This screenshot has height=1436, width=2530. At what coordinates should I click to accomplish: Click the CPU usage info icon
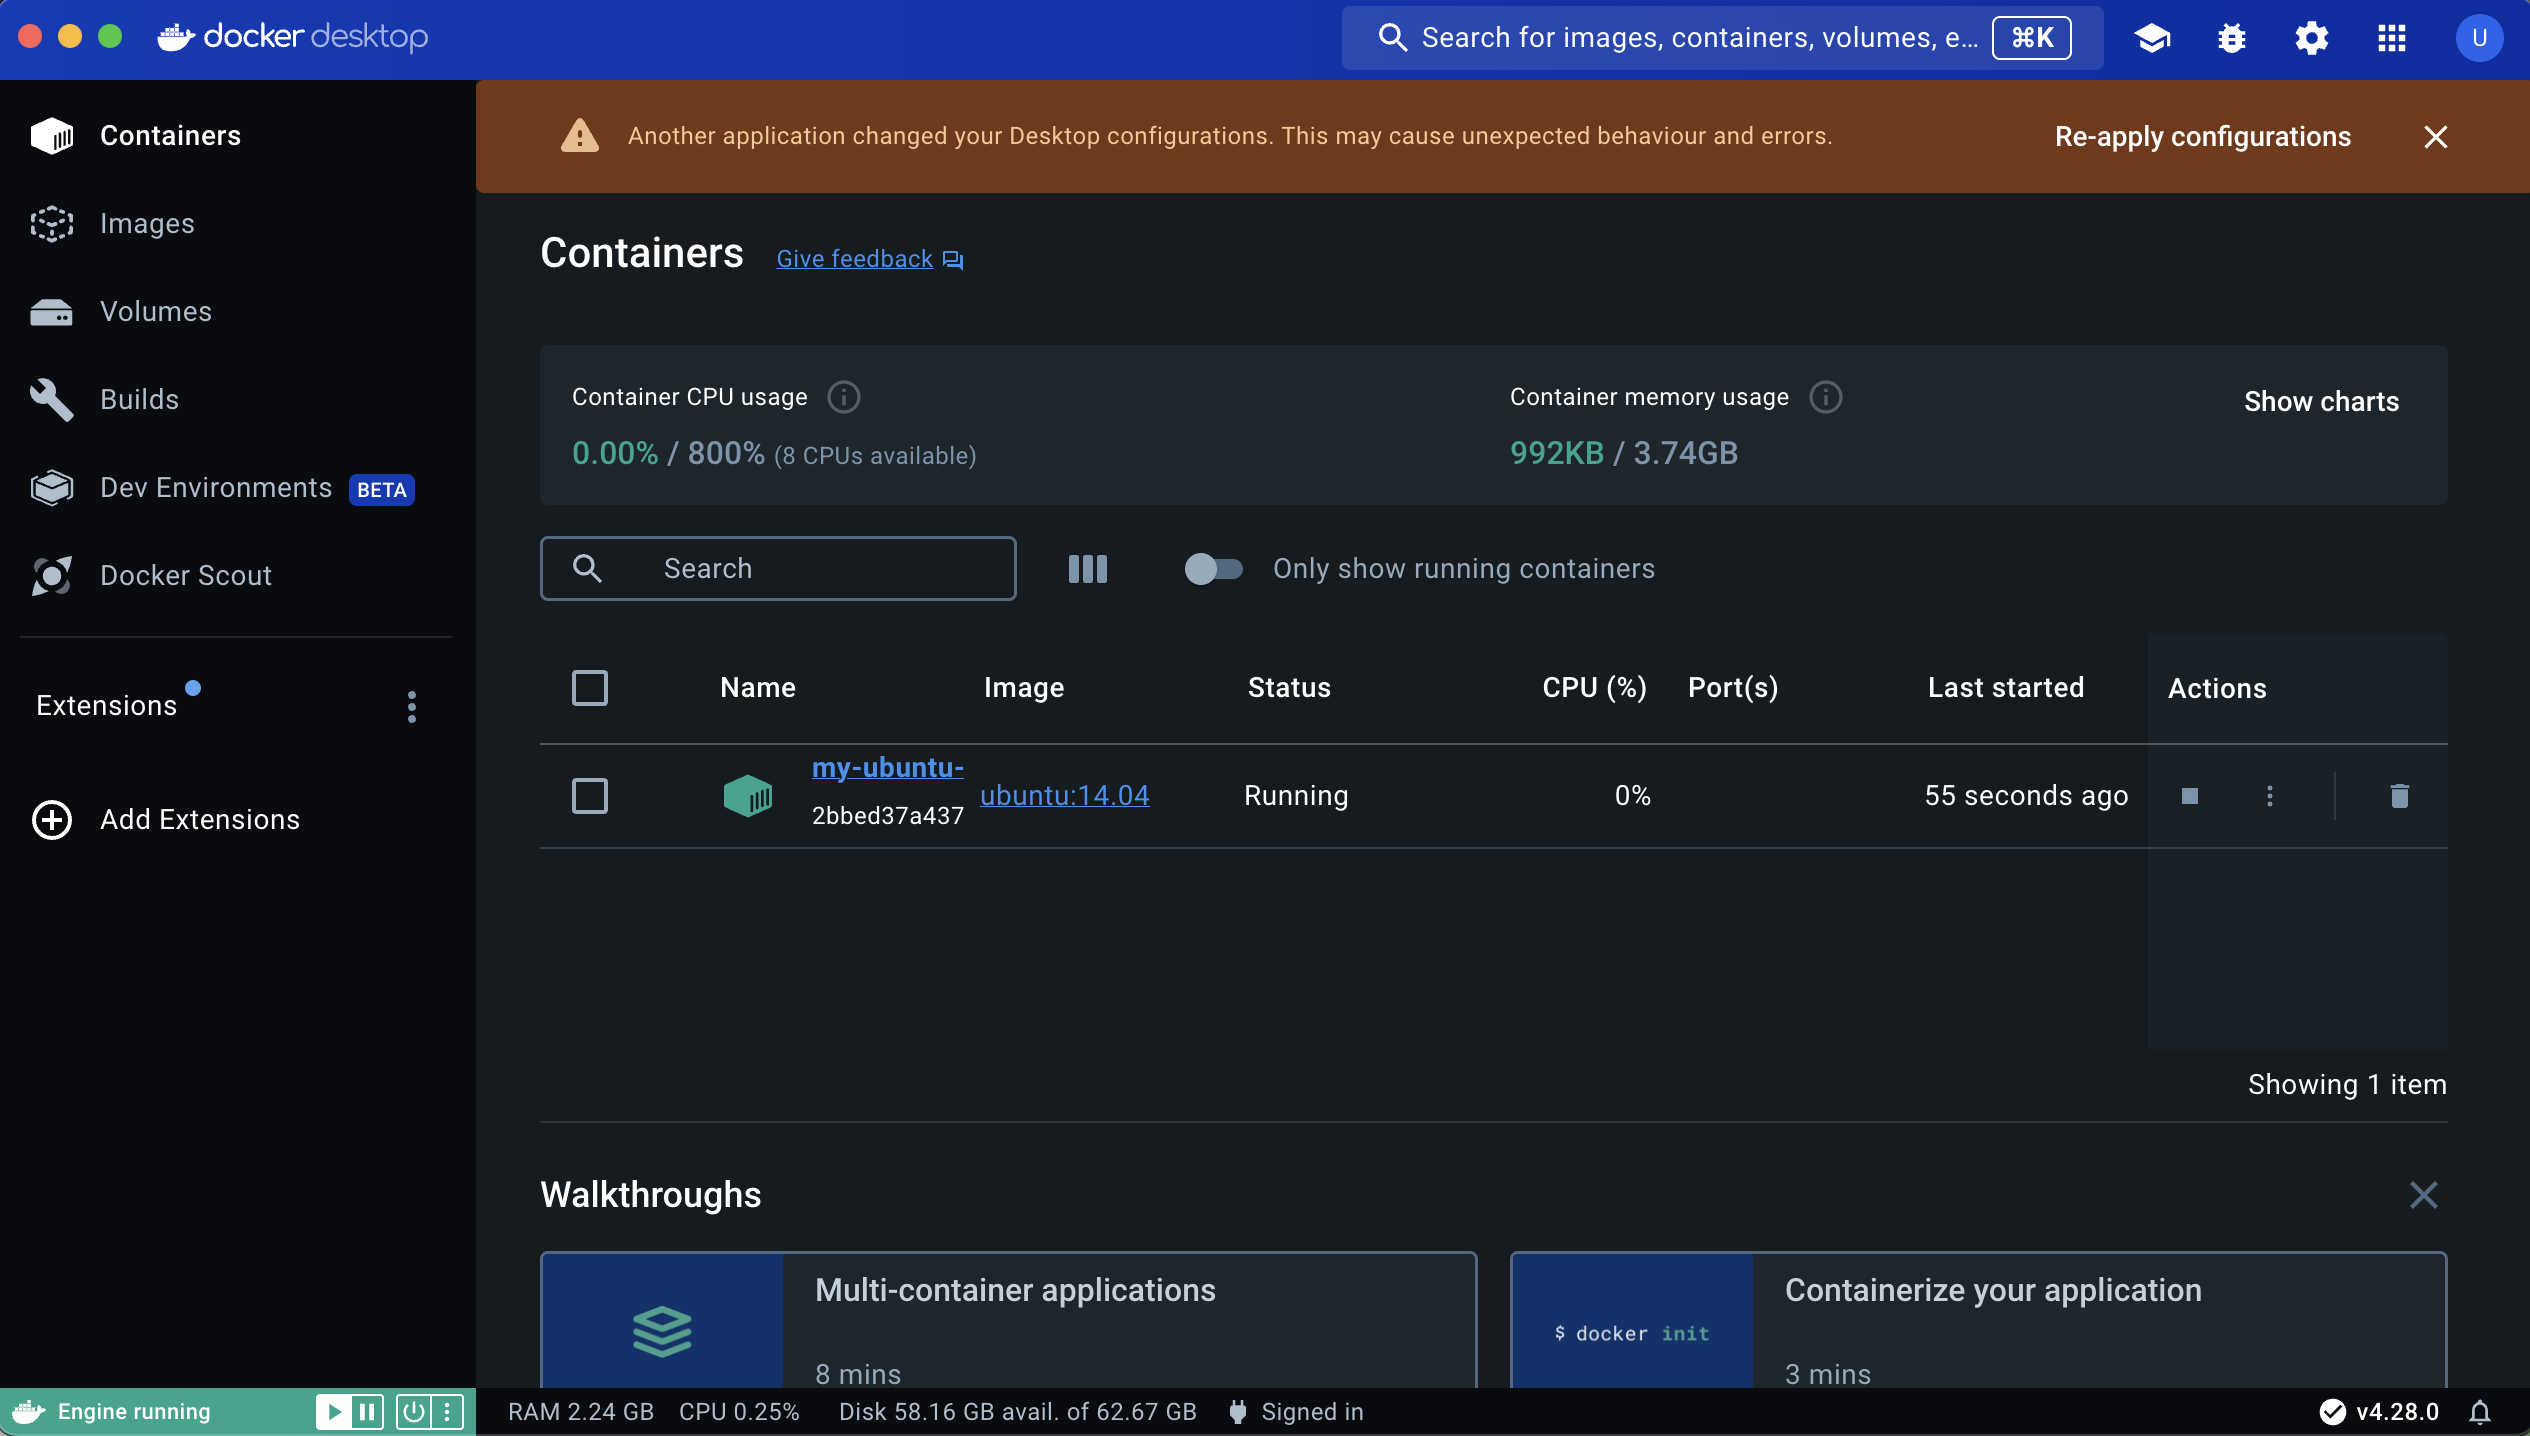(x=843, y=397)
